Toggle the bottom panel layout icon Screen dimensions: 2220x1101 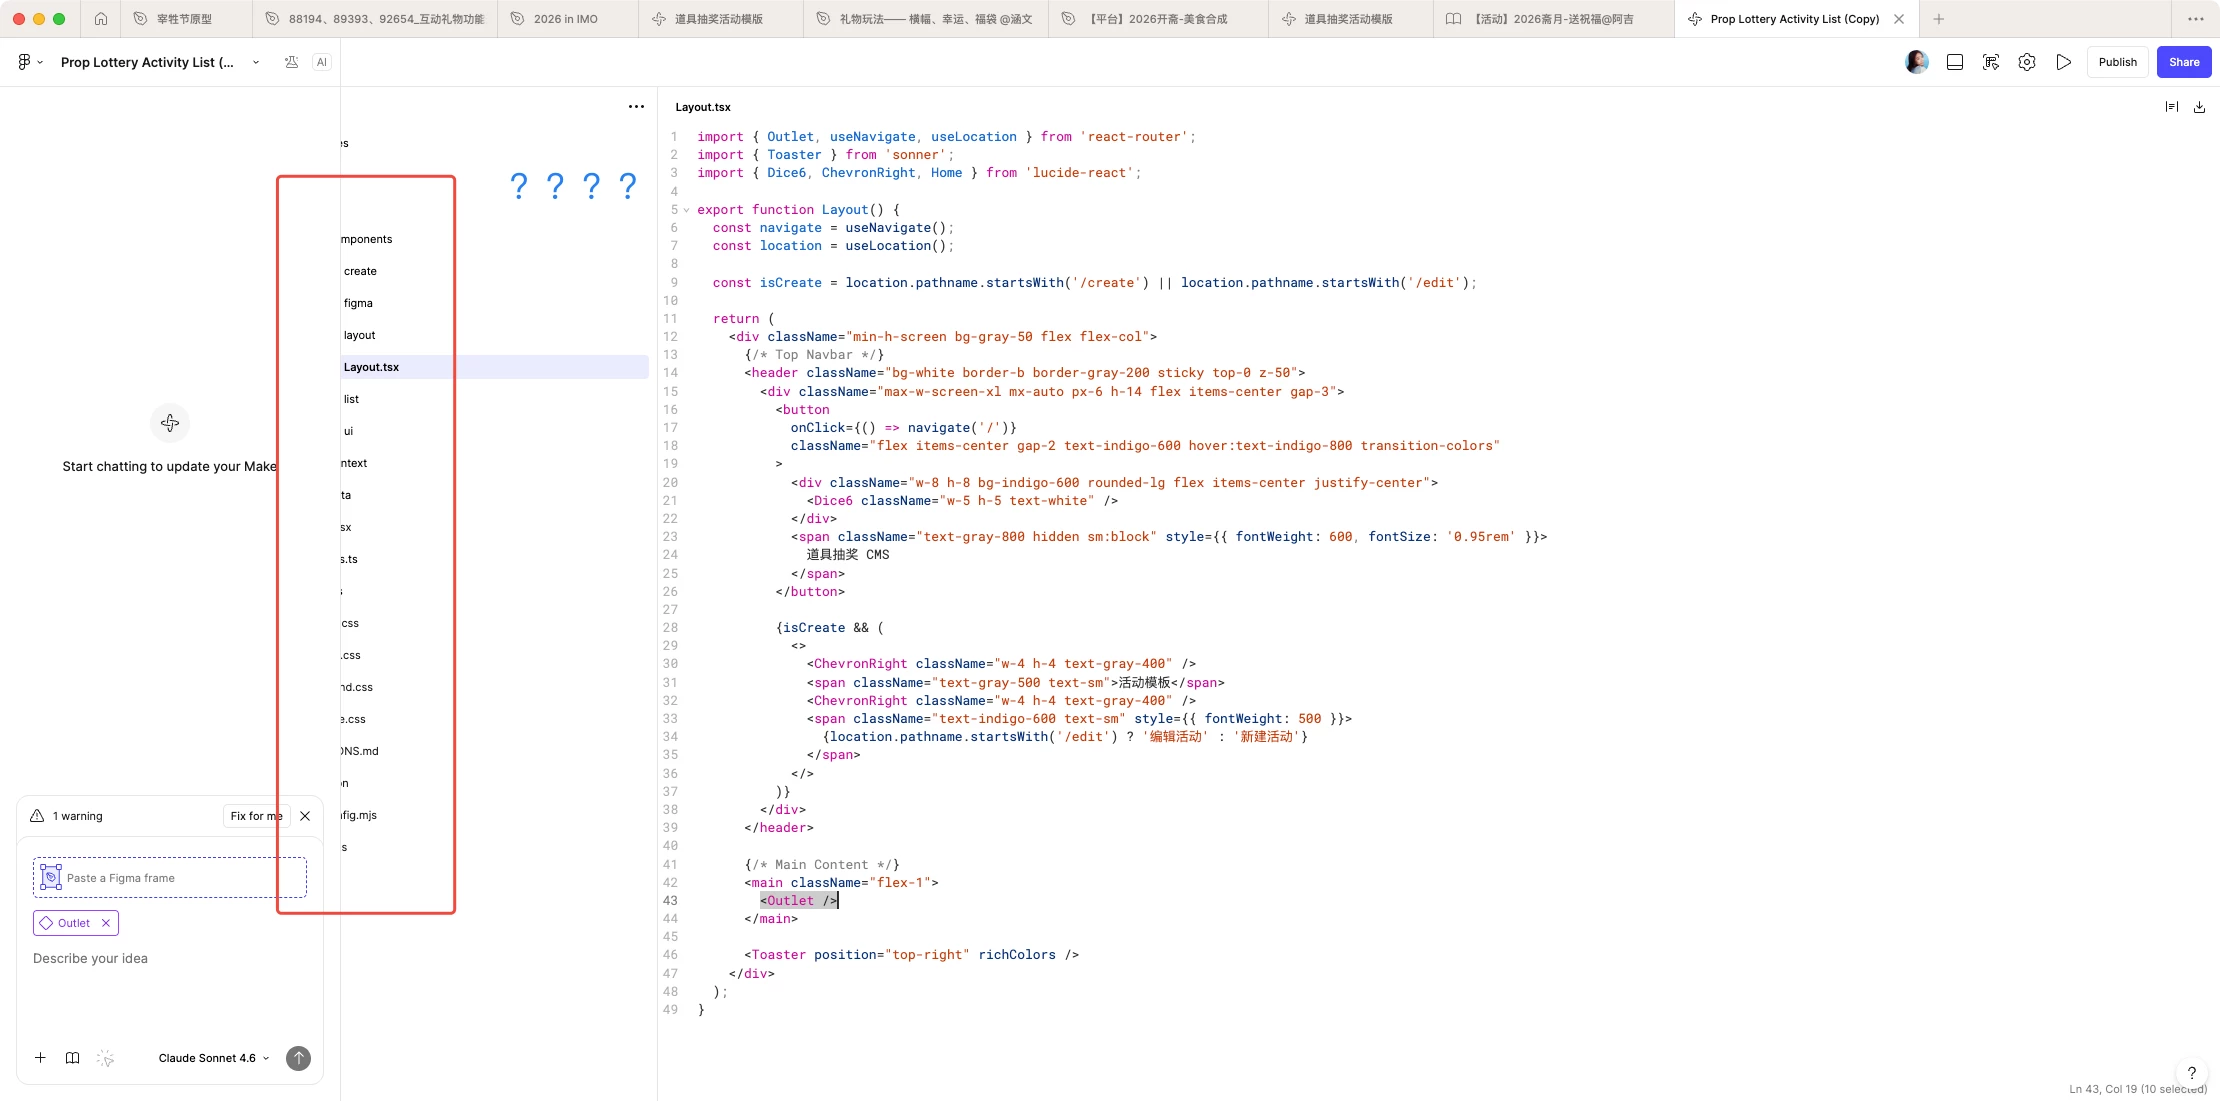[1955, 62]
